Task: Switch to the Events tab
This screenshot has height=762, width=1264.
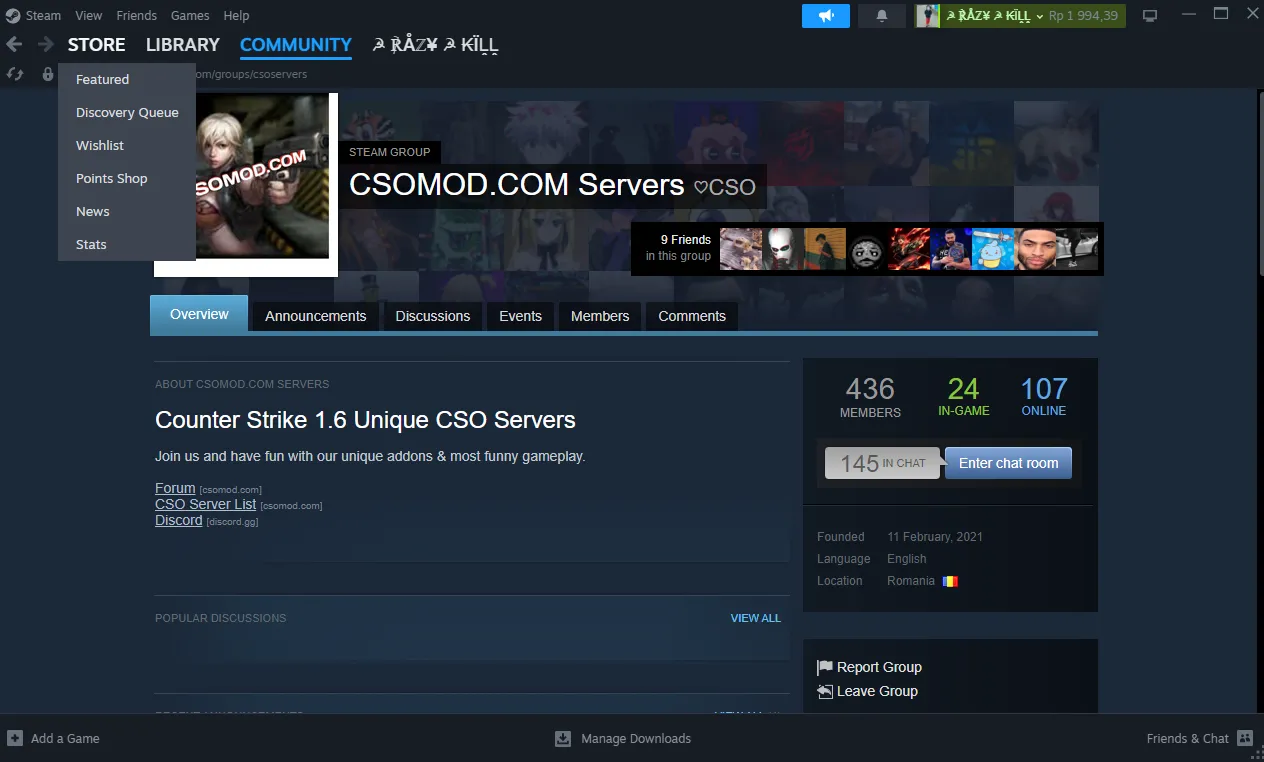Action: pos(520,316)
